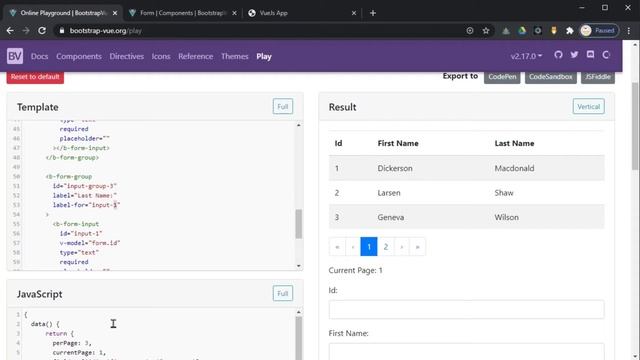Screen dimensions: 640x360
Task: Open the Twitter icon link
Action: [574, 55]
